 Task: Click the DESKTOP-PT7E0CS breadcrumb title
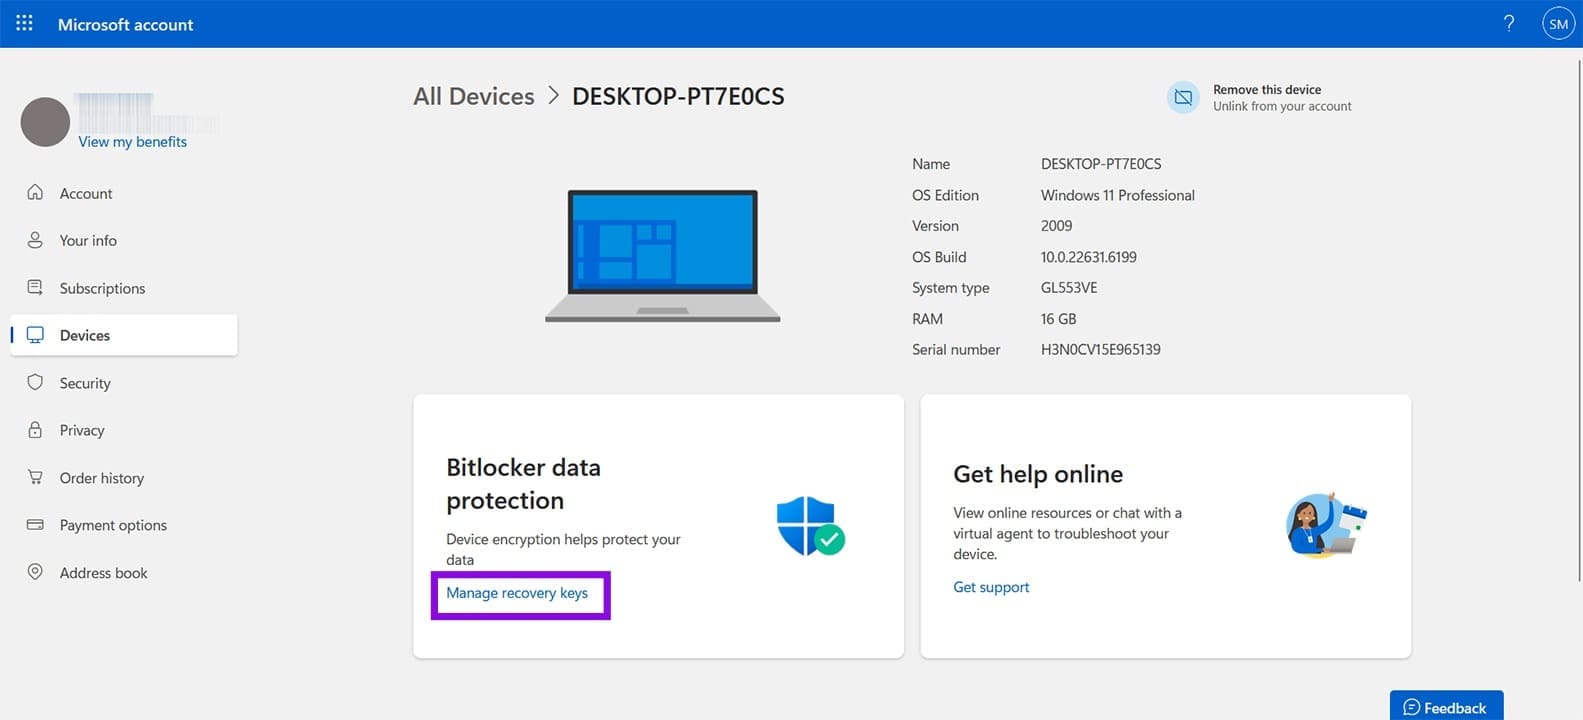[678, 96]
